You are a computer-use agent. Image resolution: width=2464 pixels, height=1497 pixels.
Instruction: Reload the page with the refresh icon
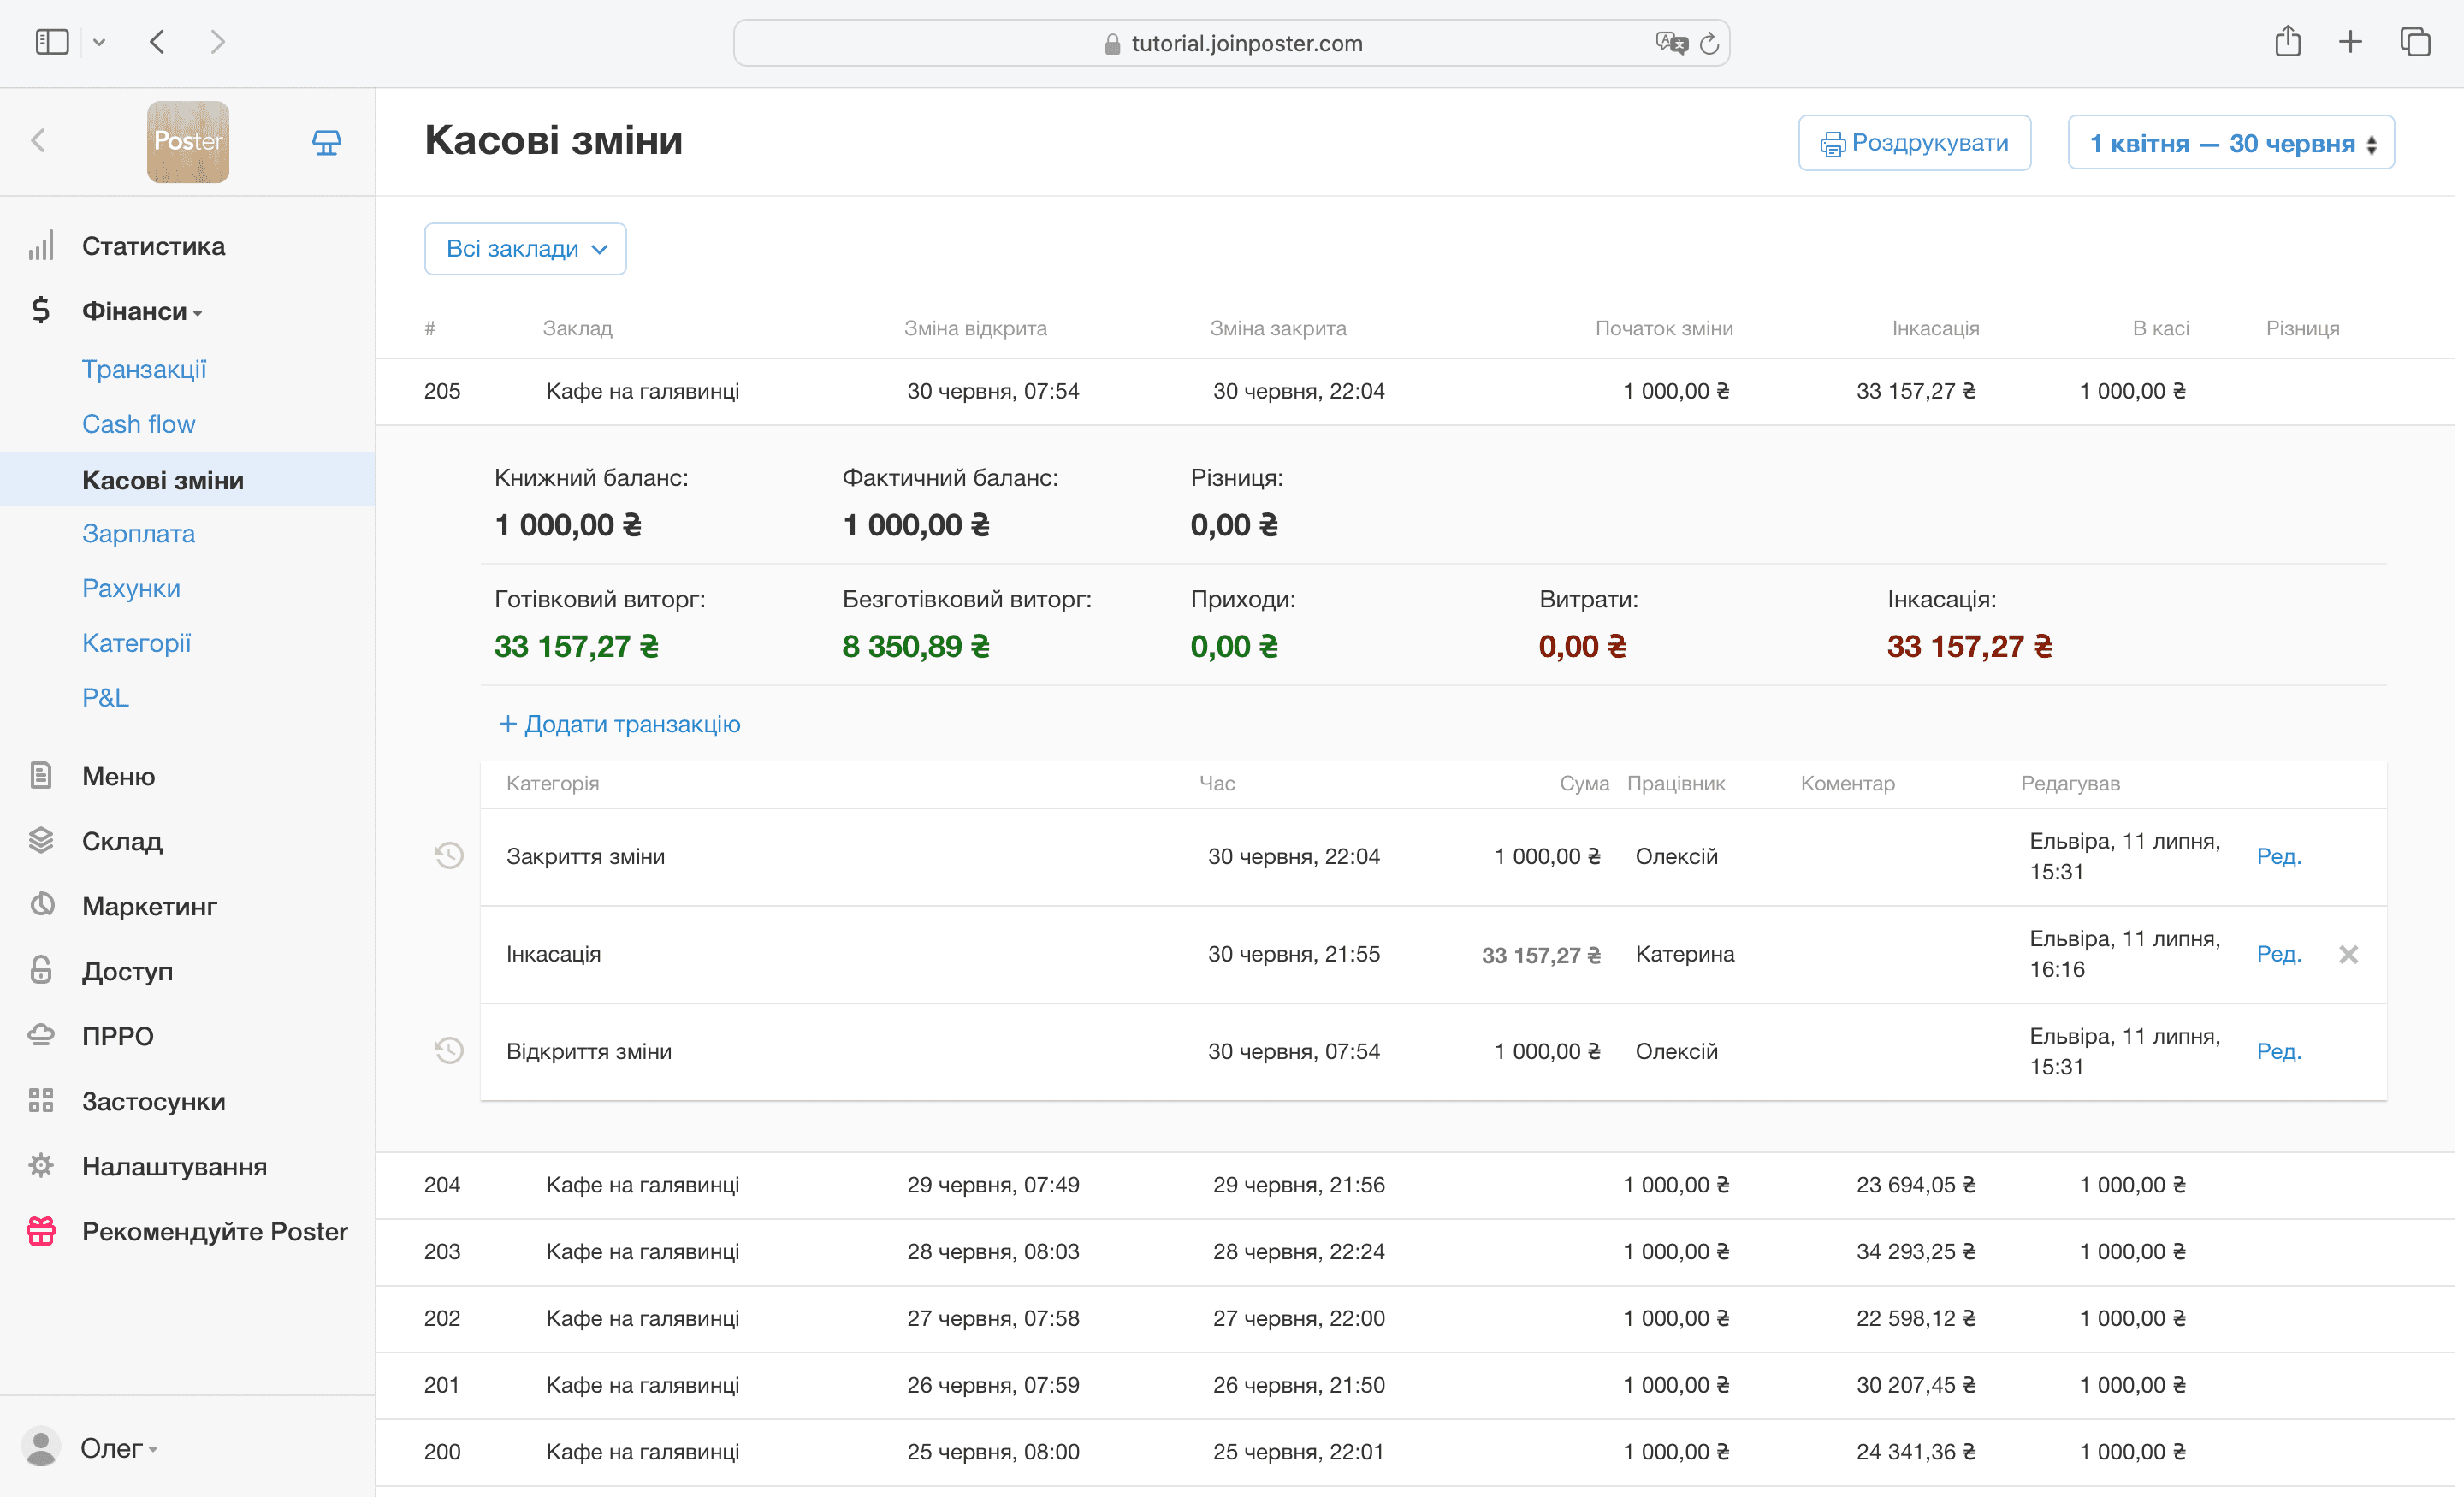click(1709, 43)
